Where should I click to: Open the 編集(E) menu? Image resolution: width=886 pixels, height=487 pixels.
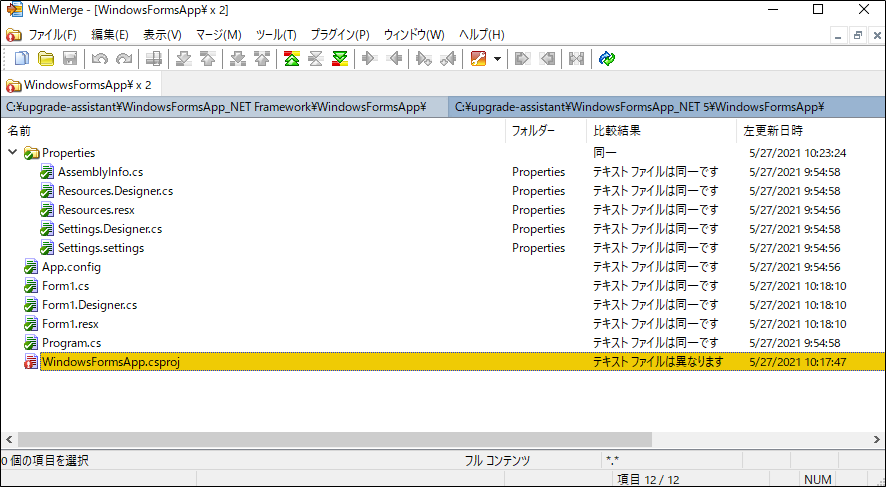point(110,34)
